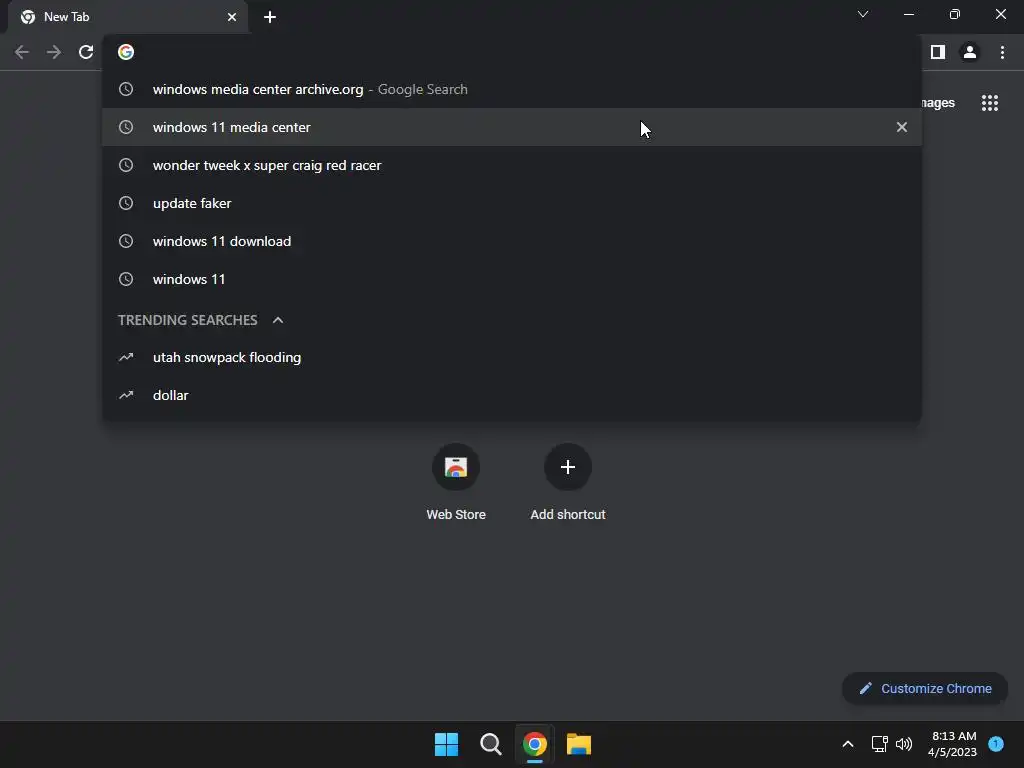Select suggestion windows 11 download
1024x768 pixels.
[x=512, y=241]
